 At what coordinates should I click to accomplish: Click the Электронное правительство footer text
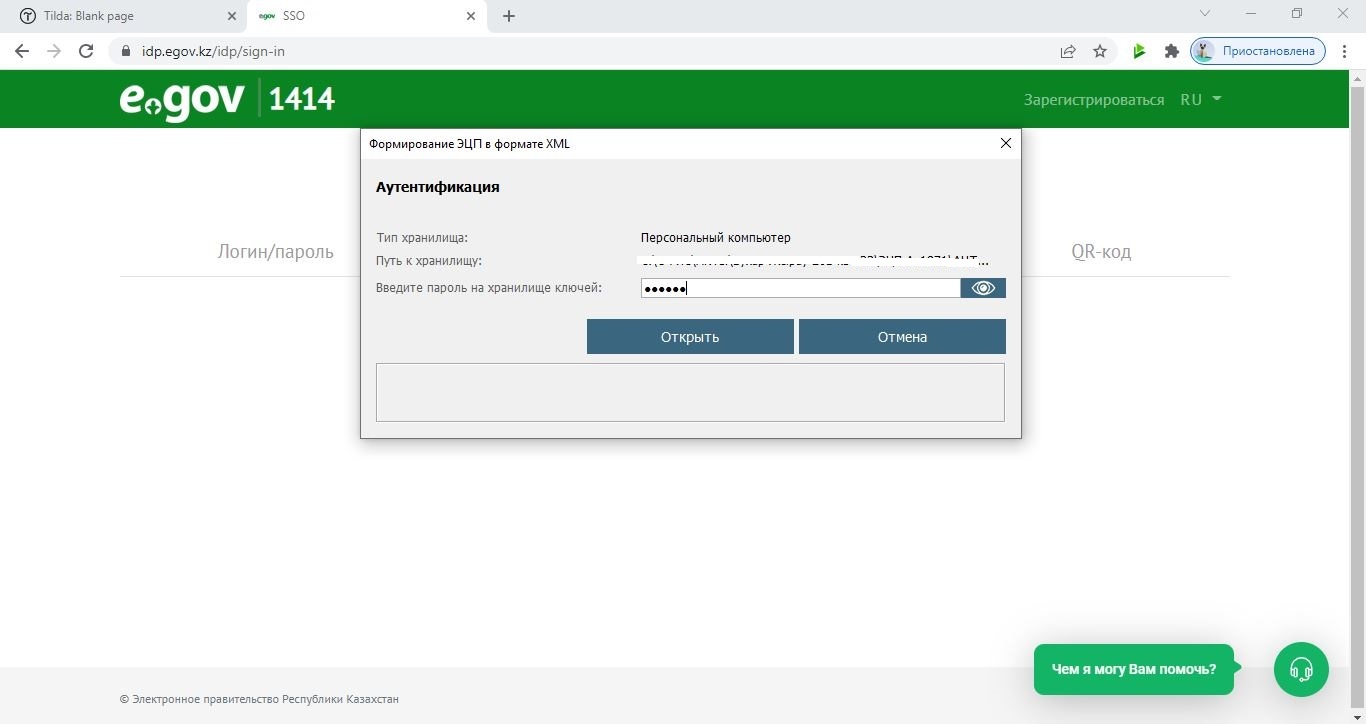pyautogui.click(x=259, y=699)
